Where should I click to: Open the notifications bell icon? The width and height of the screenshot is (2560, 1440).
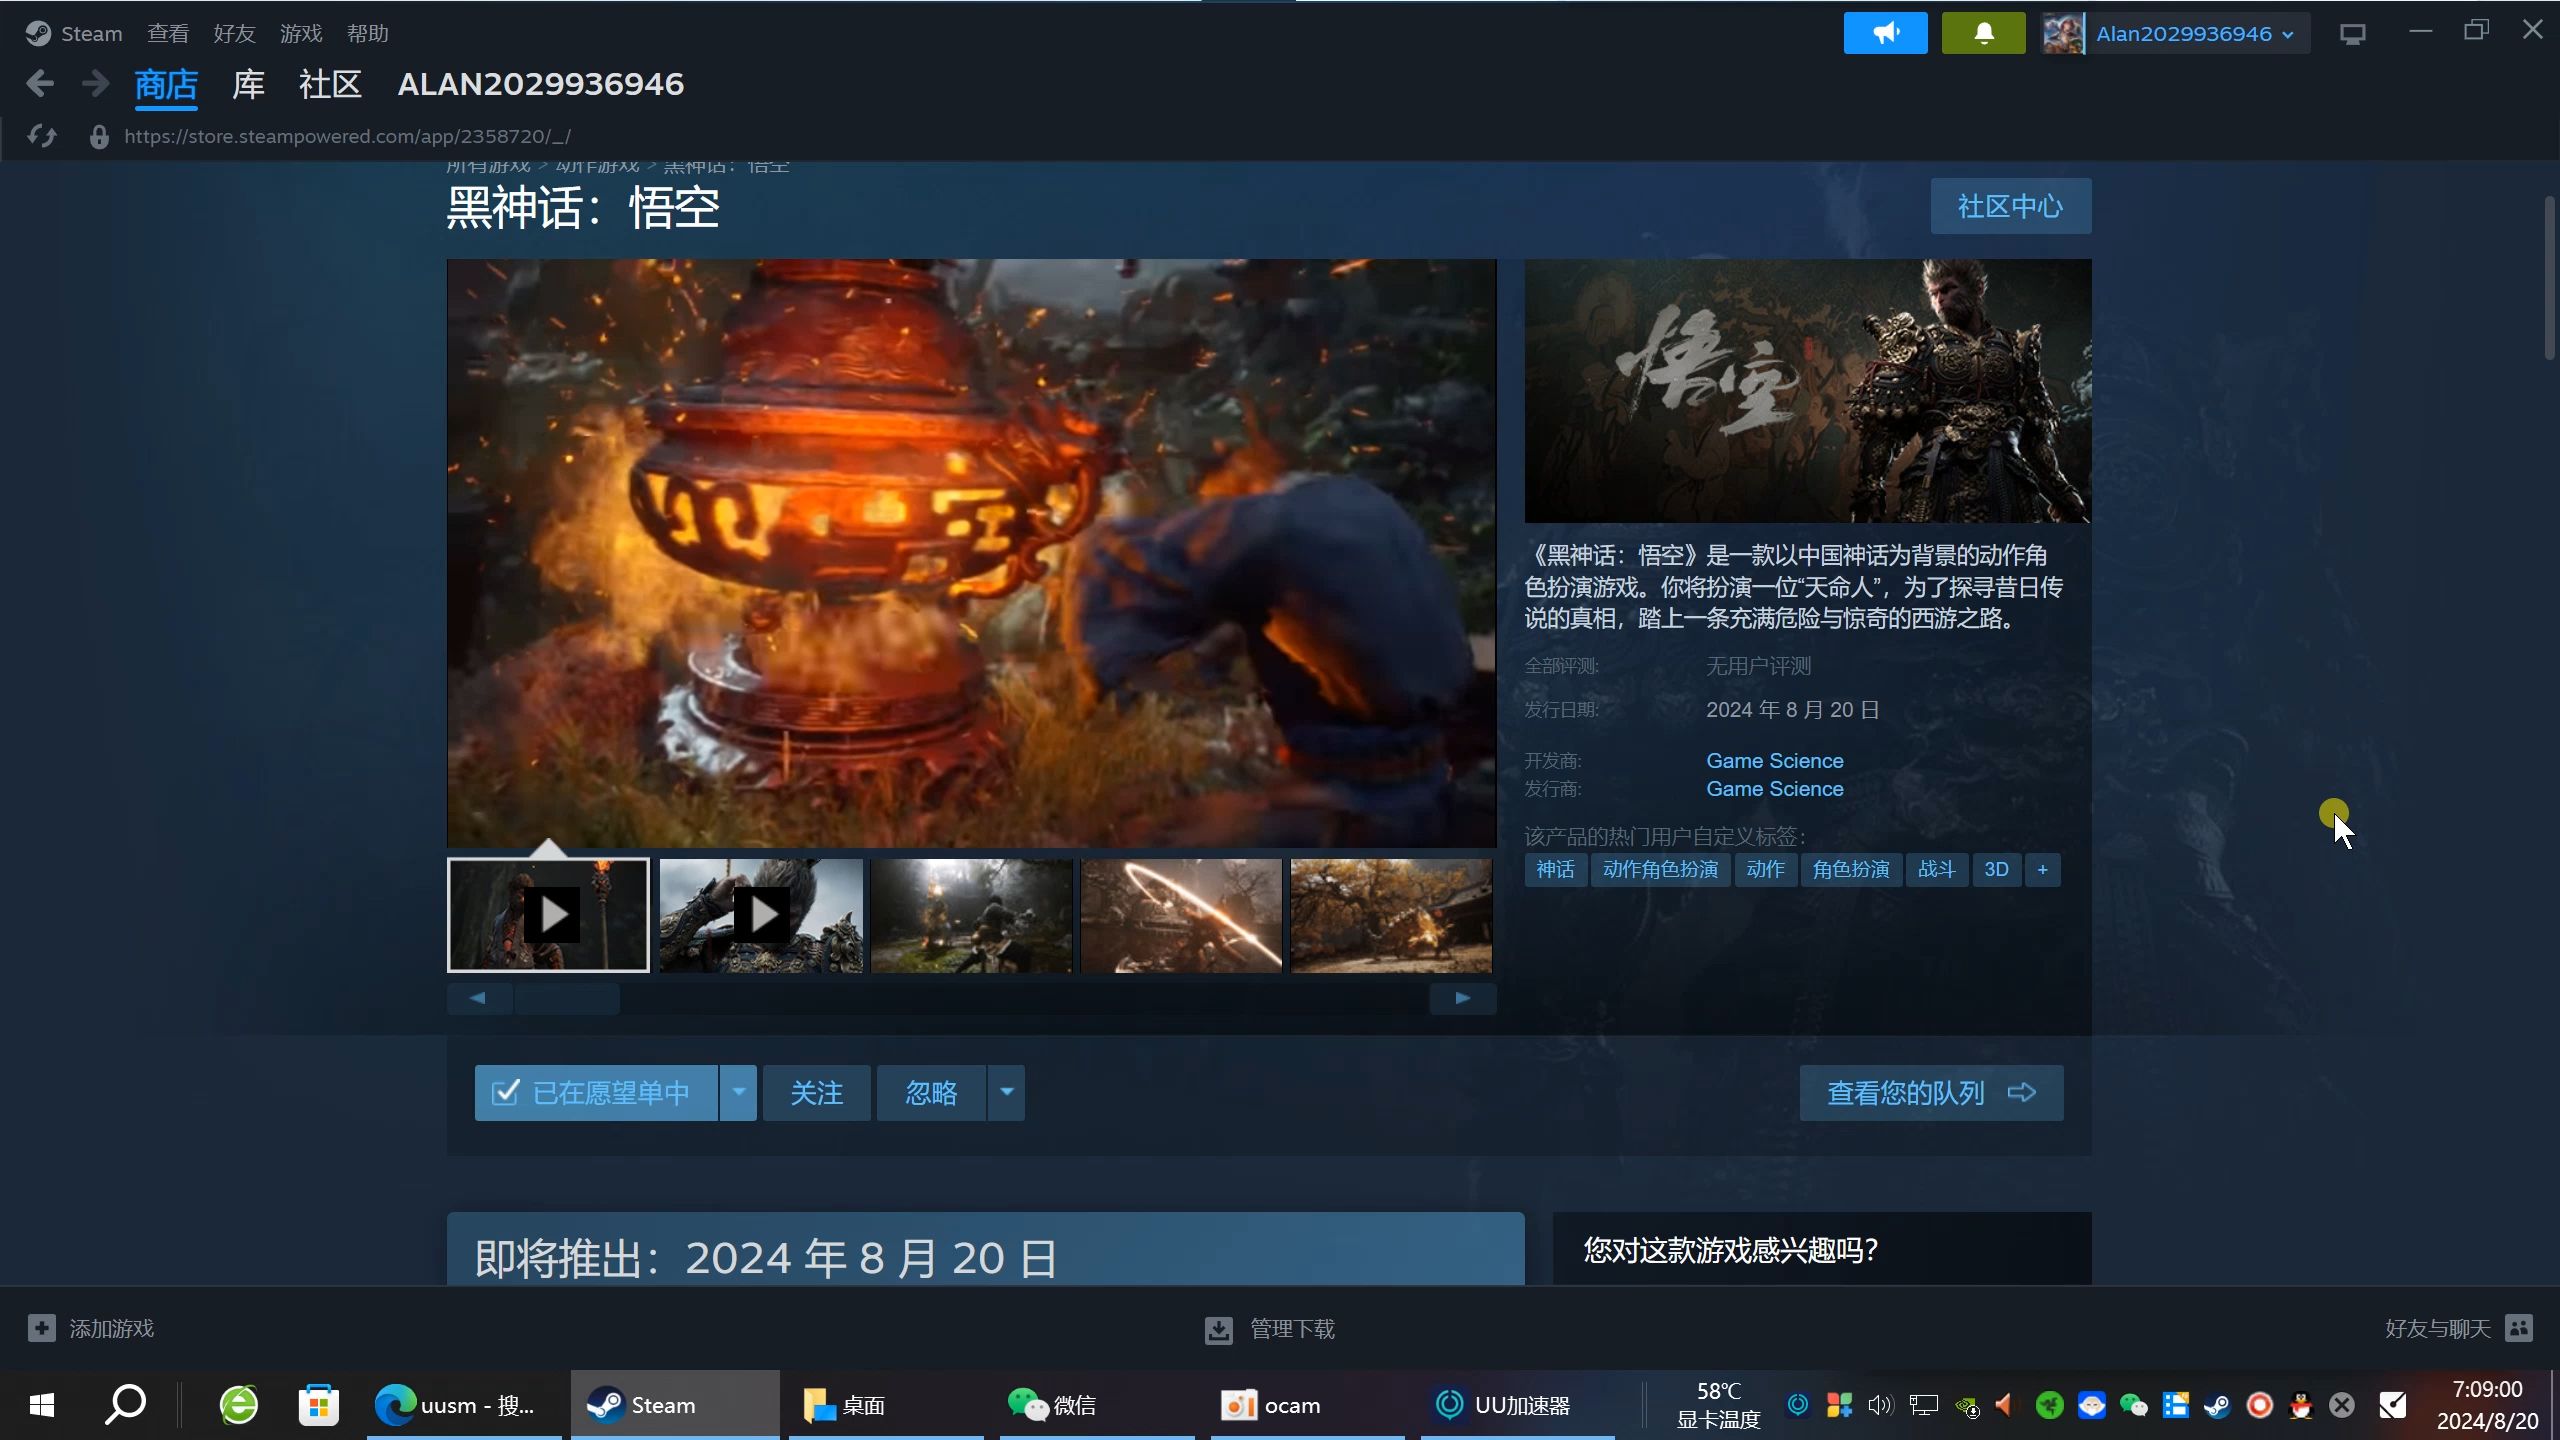[1983, 33]
